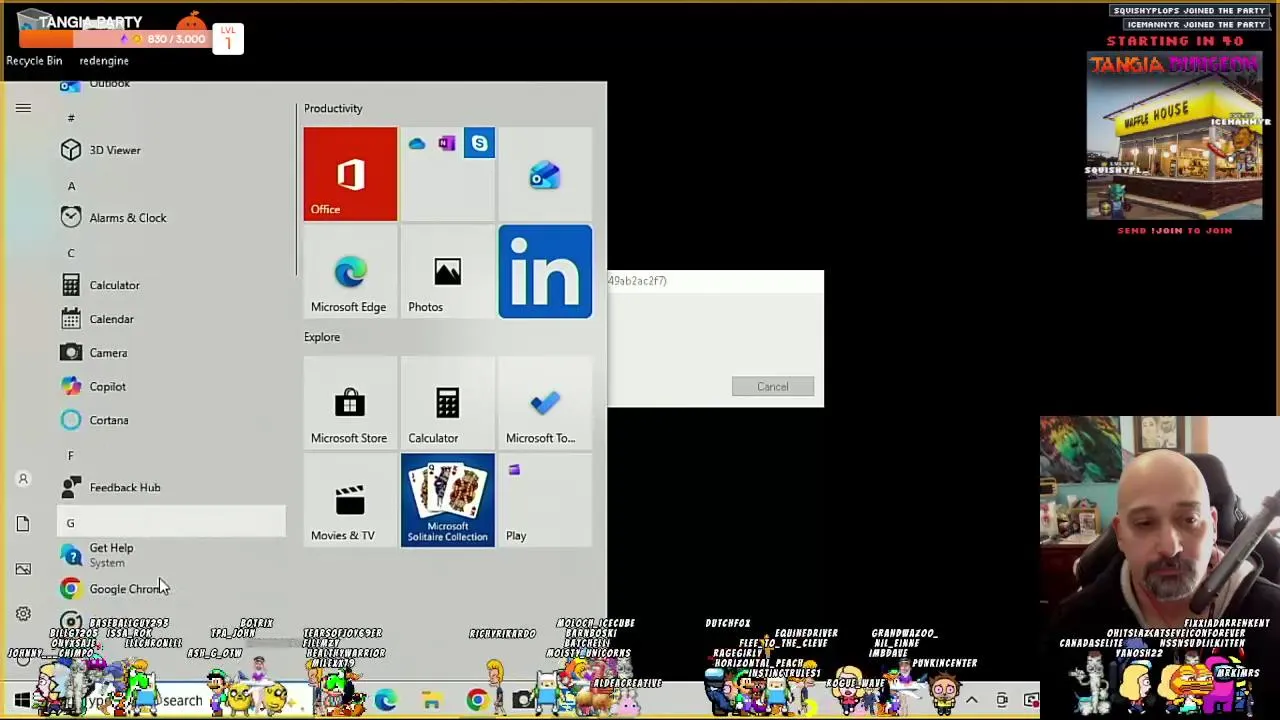The image size is (1280, 720).
Task: Open the folder tile with OneDrive, OneNote, Skype
Action: [447, 174]
